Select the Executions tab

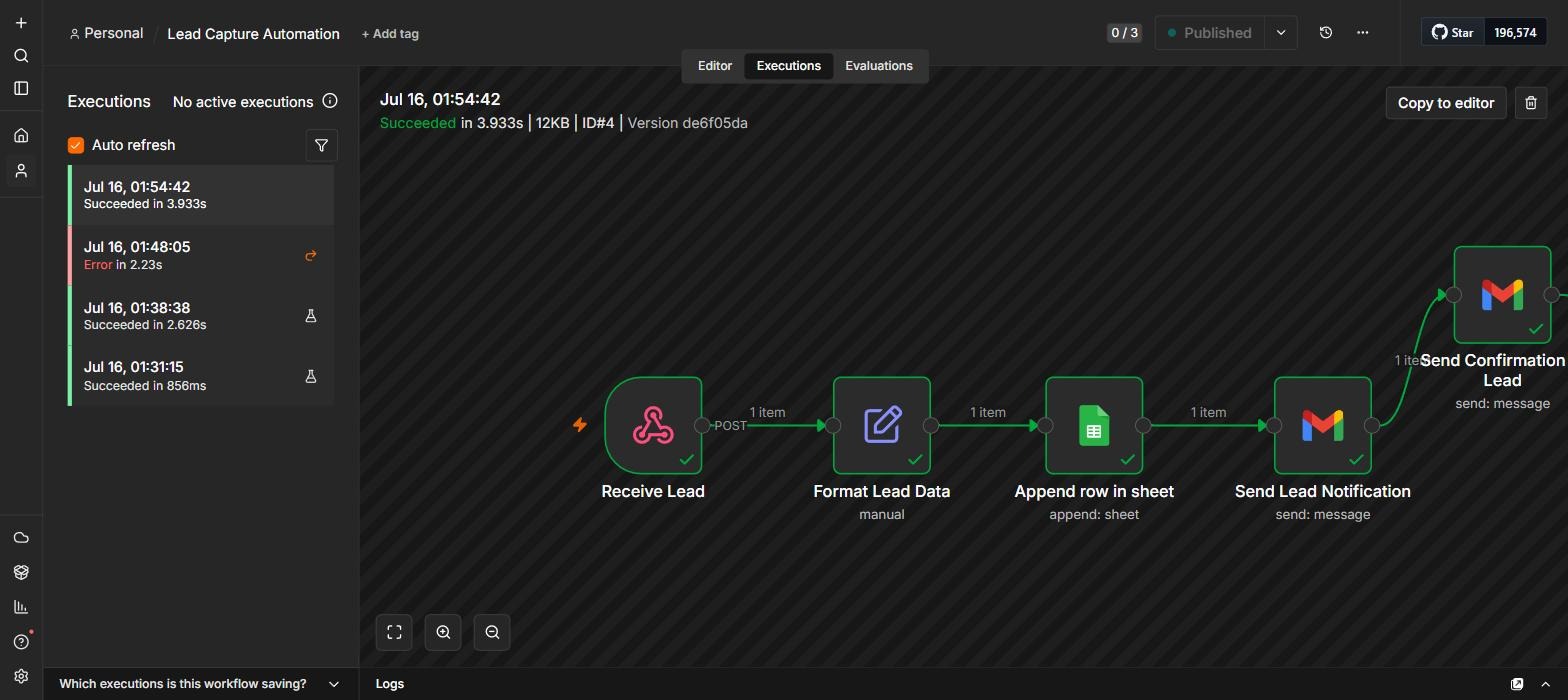pyautogui.click(x=789, y=66)
